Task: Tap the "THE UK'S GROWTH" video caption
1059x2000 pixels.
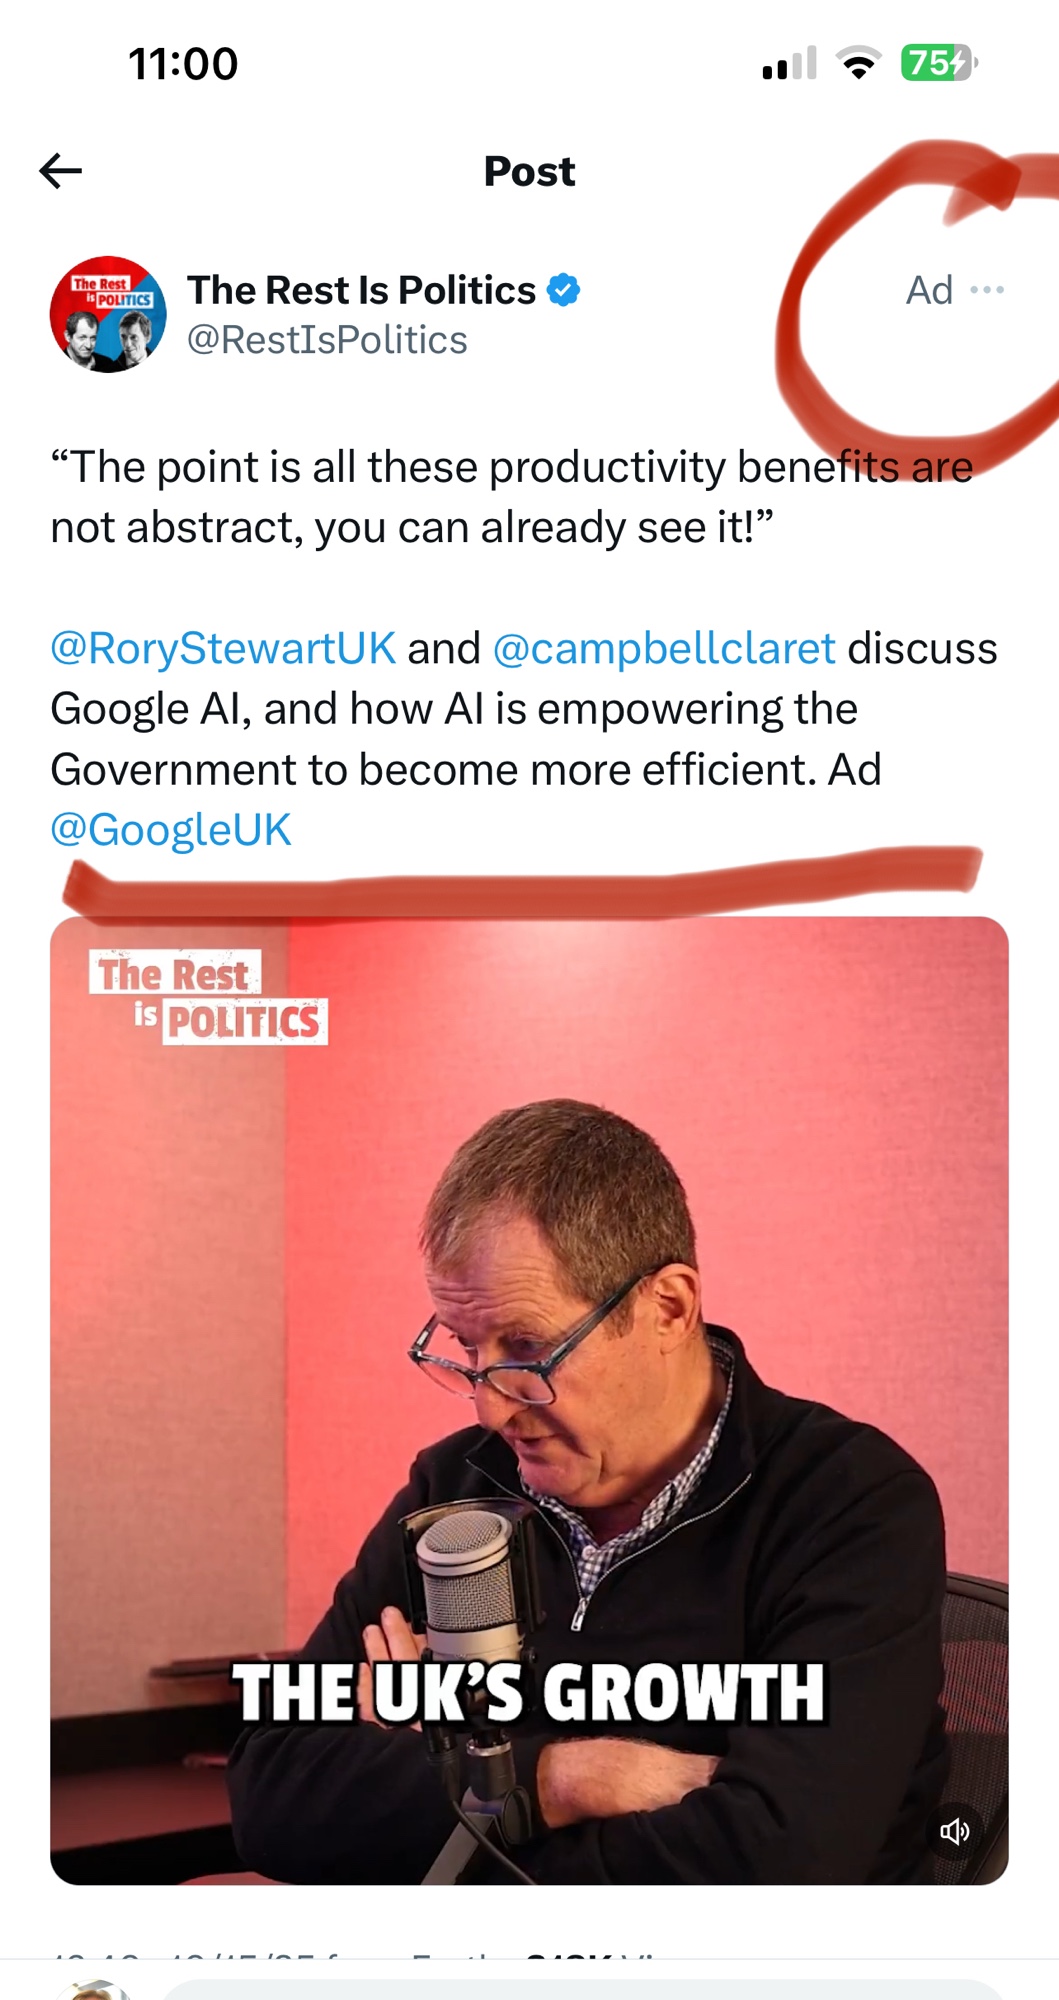Action: coord(529,1693)
